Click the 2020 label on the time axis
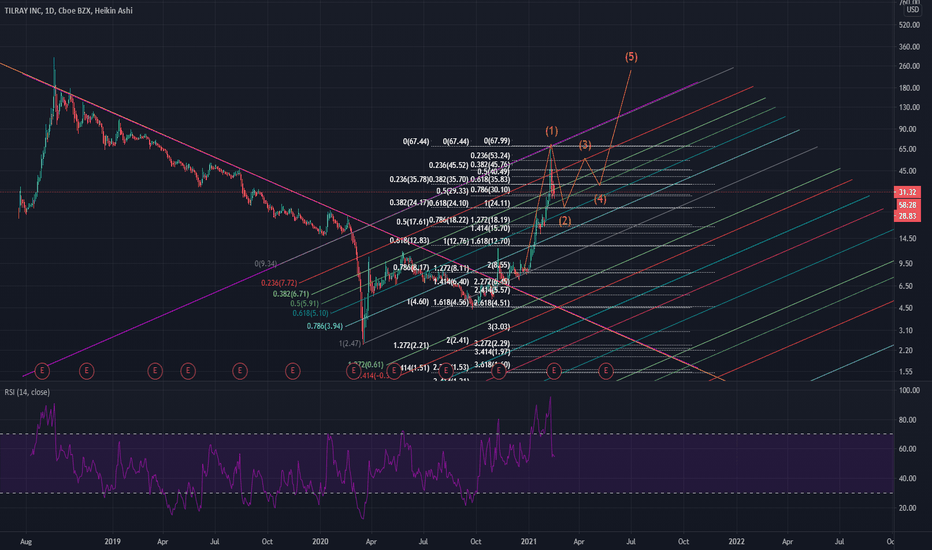 tap(320, 542)
